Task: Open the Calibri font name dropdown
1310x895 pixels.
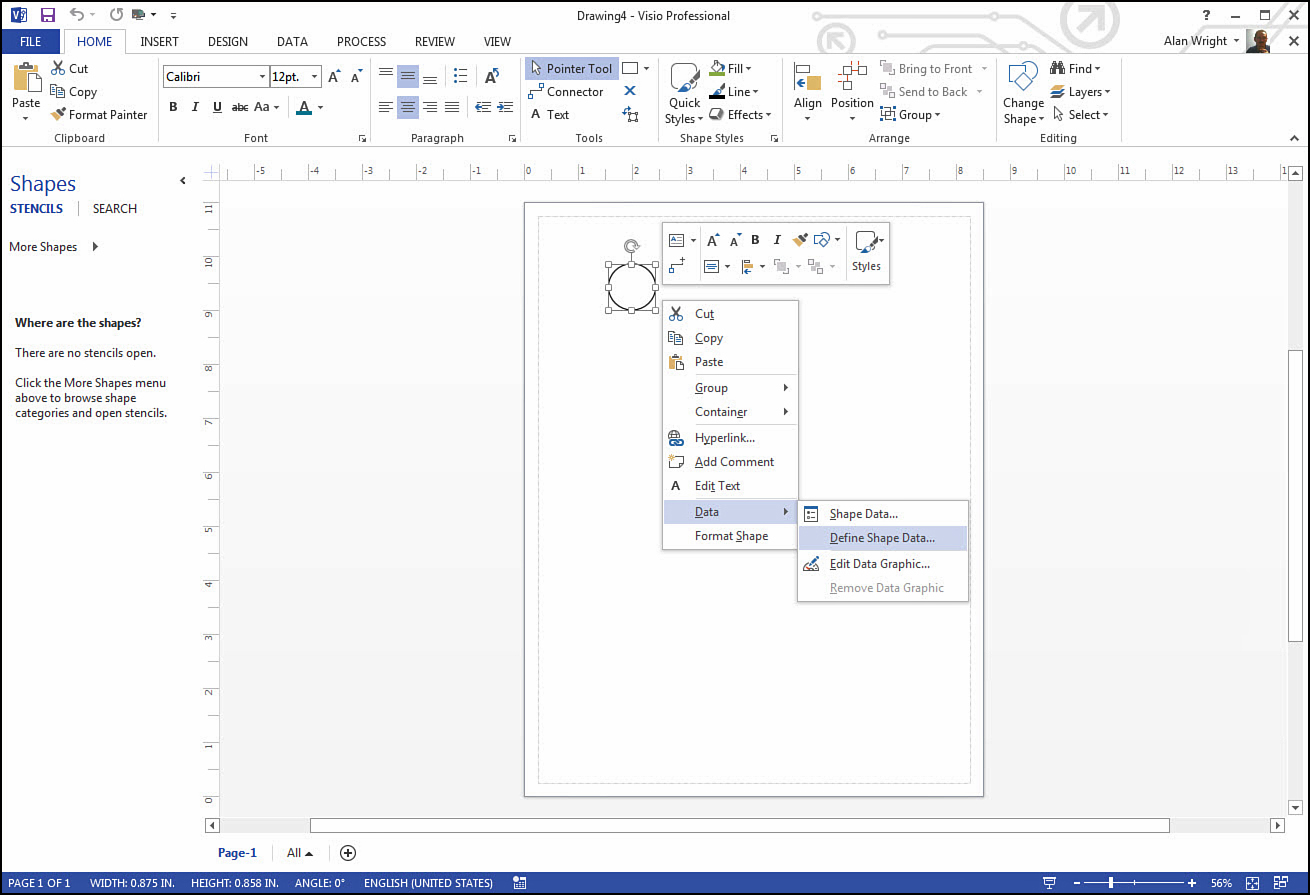Action: 262,76
